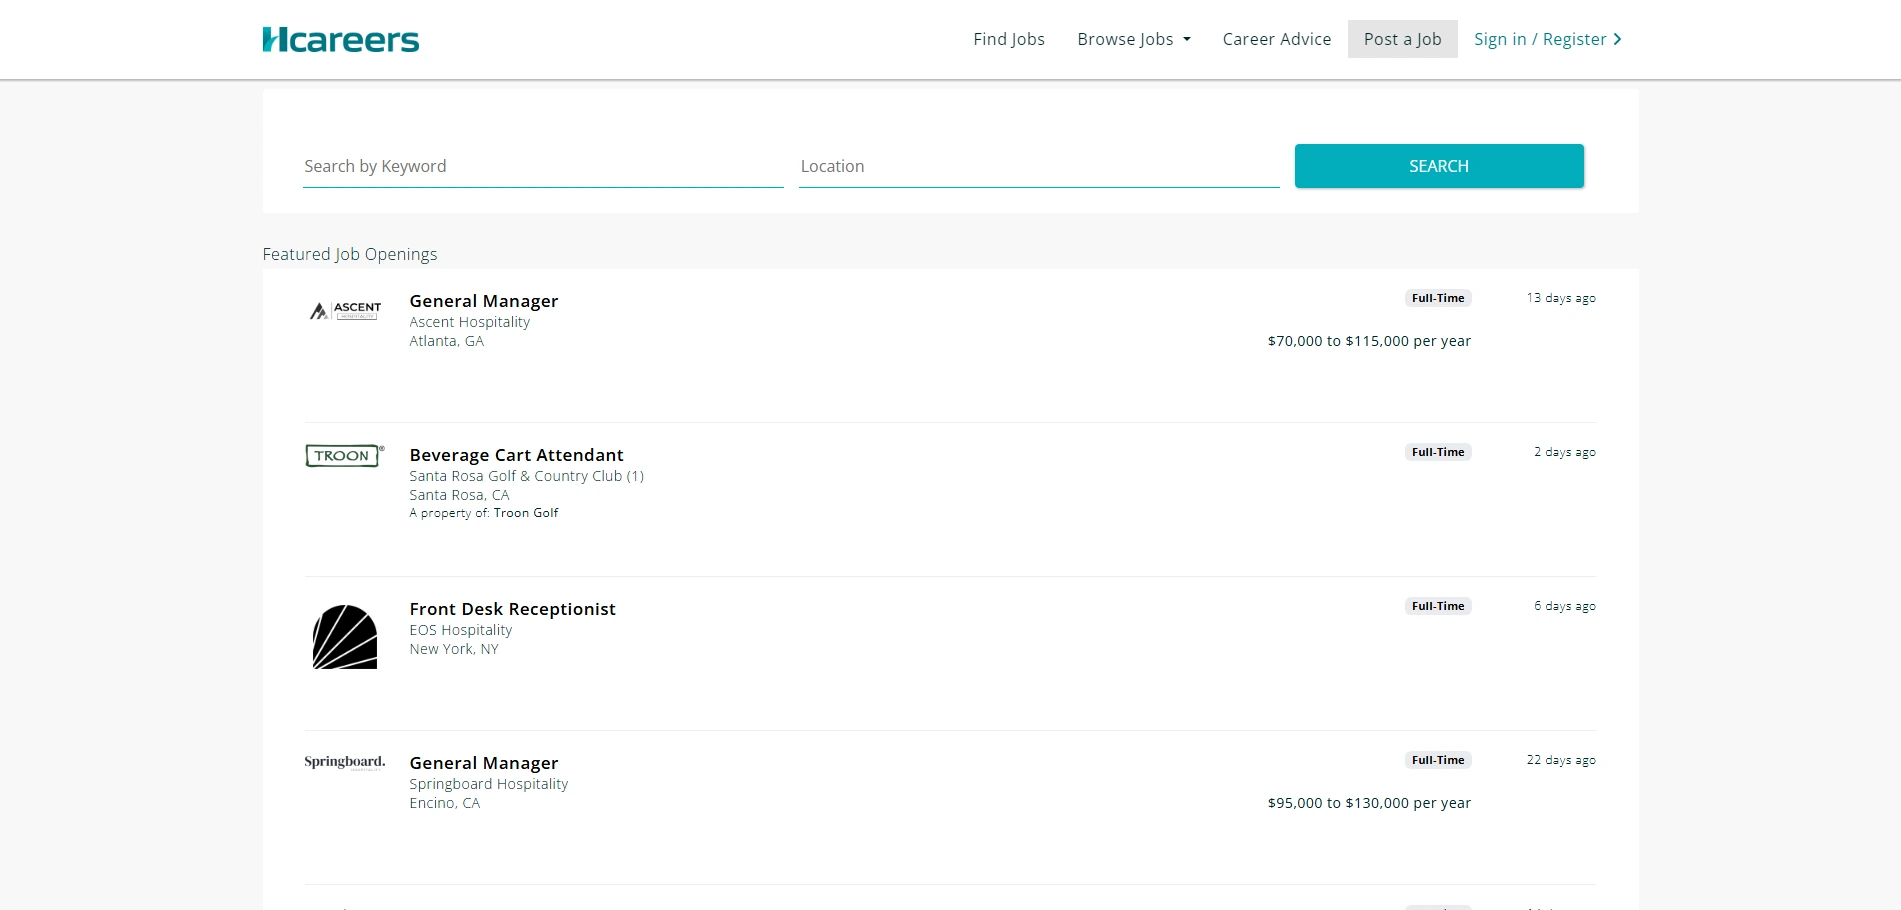Open the EOS Hospitality logo
Screen dimensions: 1901x910
pyautogui.click(x=345, y=637)
